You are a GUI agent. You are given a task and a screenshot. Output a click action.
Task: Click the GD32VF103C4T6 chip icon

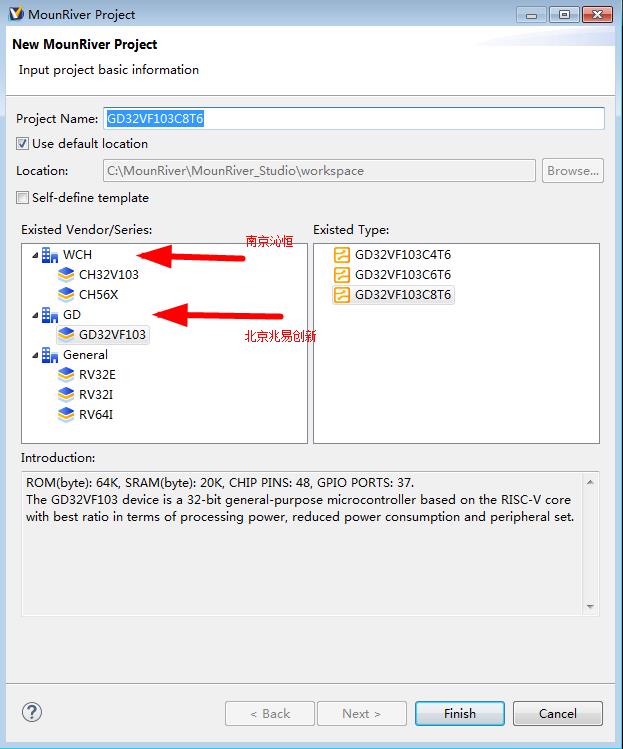(x=342, y=255)
